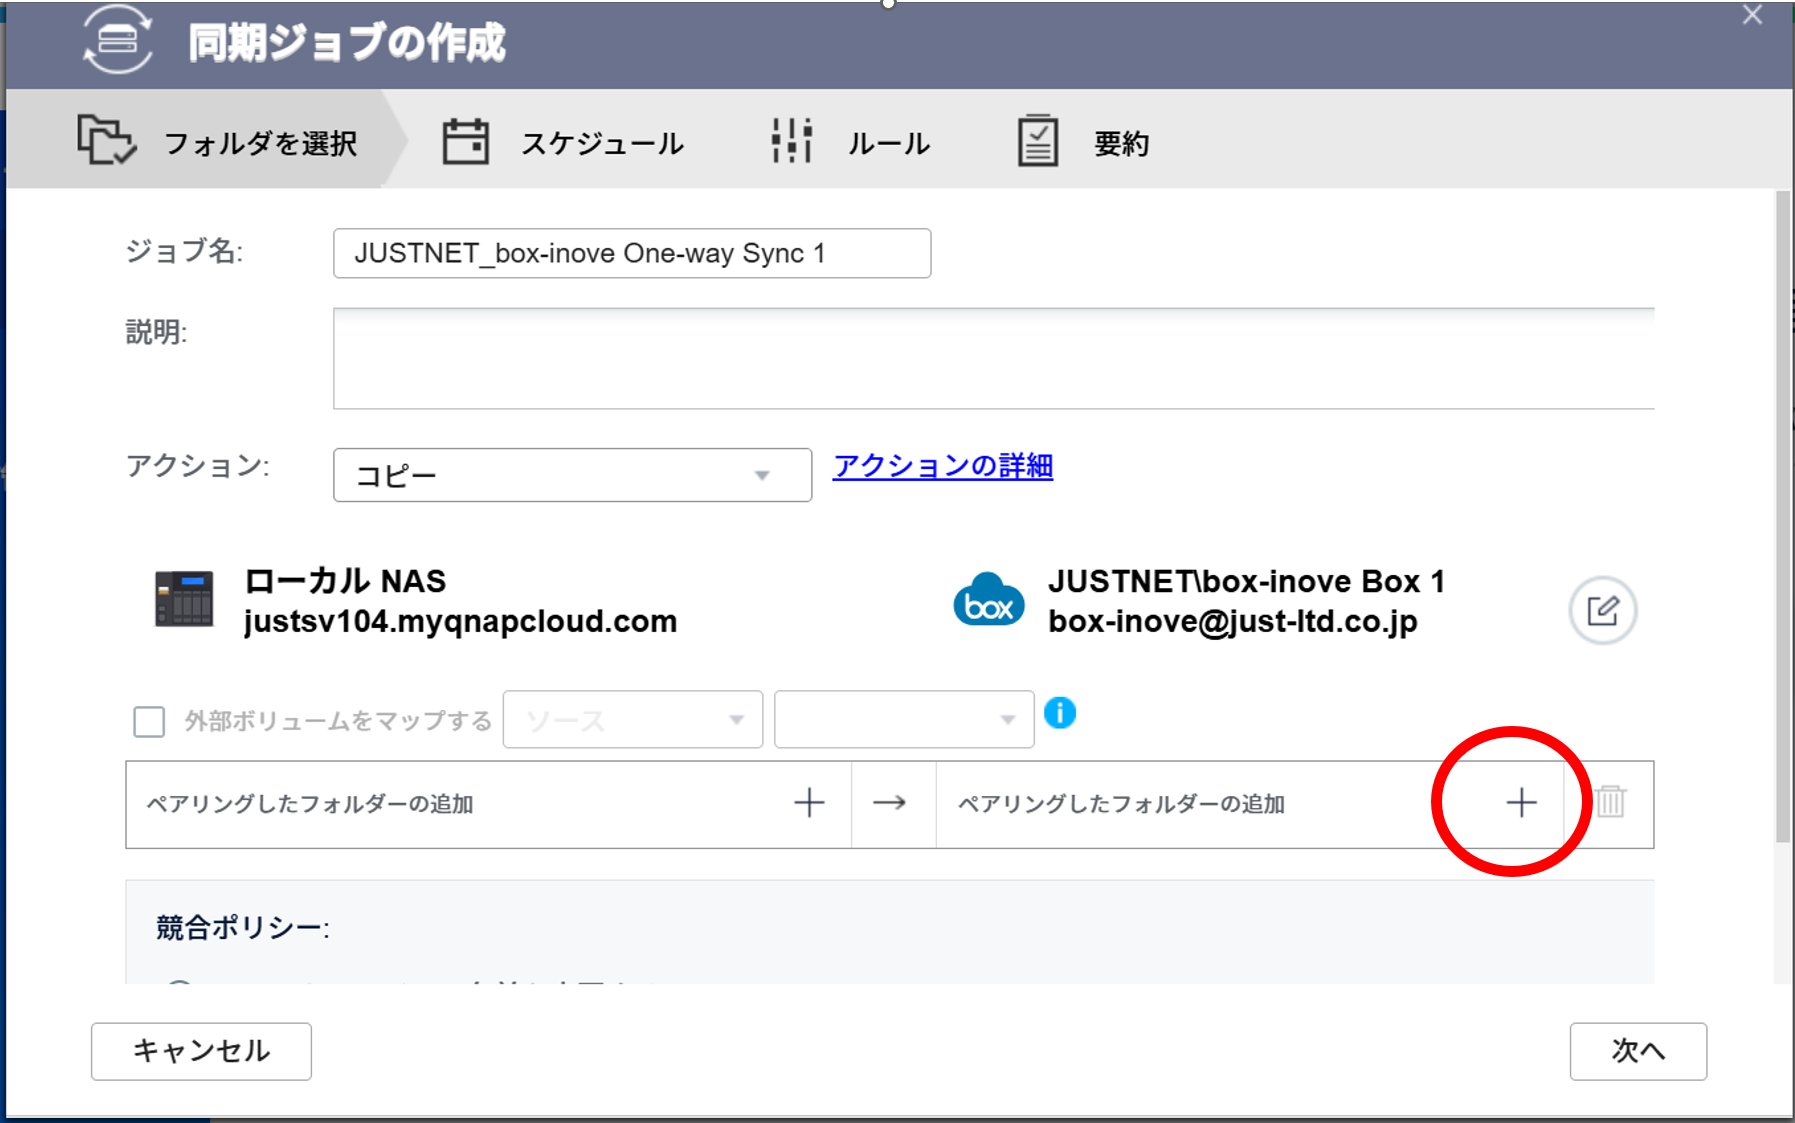Click the box-inove@just-ltd.co.jp text
The image size is (1795, 1123).
click(1233, 622)
